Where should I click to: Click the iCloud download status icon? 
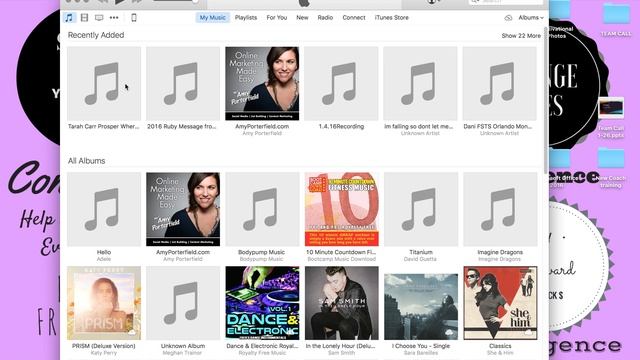(x=508, y=18)
